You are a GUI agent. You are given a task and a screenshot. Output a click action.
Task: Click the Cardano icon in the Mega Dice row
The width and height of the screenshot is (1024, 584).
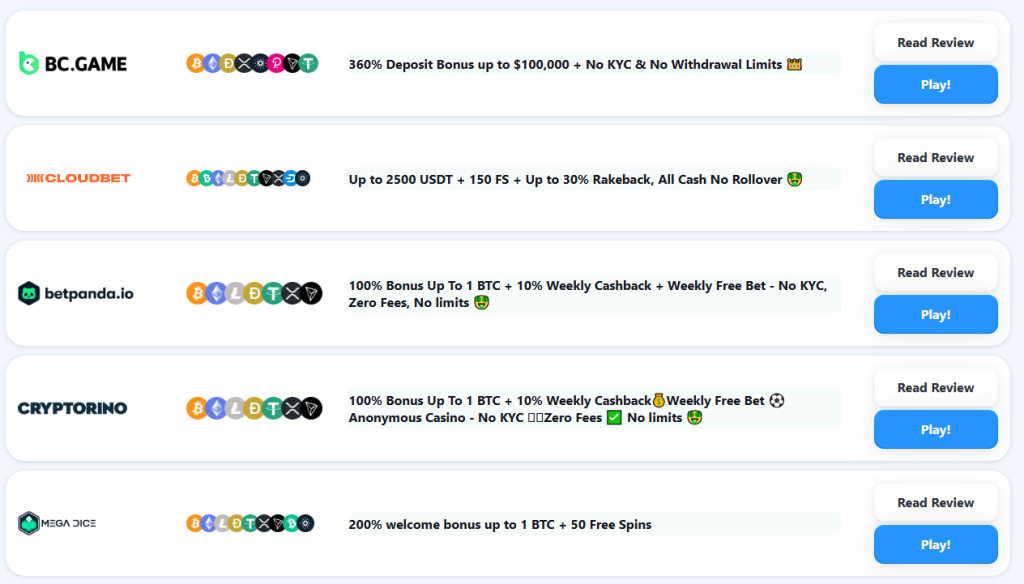tap(305, 523)
